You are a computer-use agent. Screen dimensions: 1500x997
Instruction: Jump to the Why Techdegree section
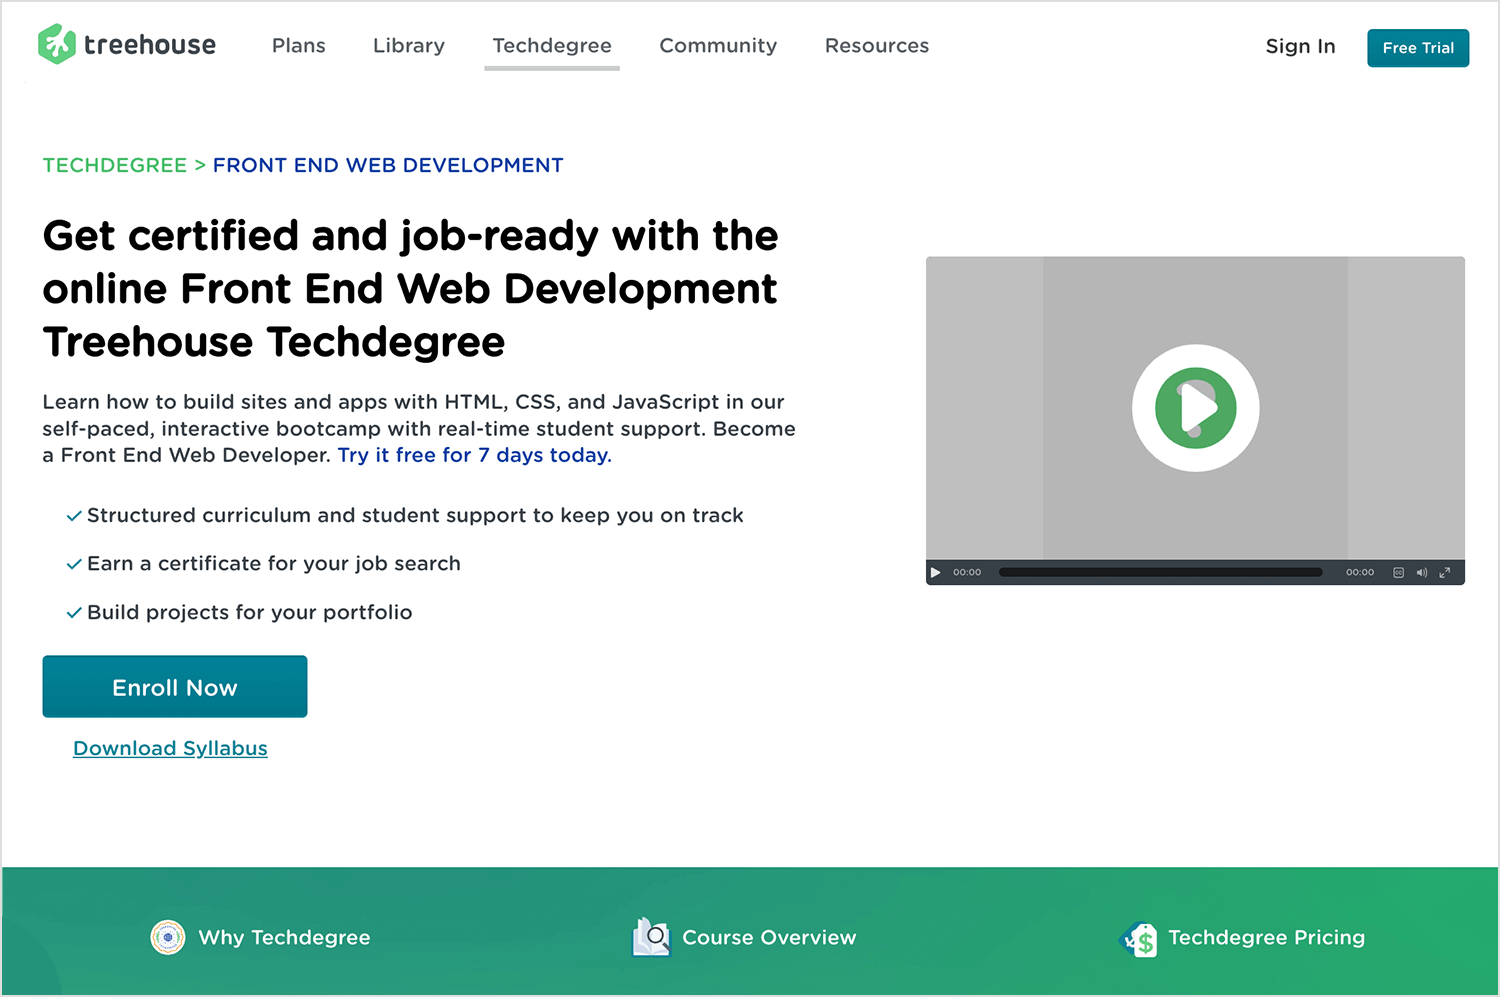(x=284, y=937)
